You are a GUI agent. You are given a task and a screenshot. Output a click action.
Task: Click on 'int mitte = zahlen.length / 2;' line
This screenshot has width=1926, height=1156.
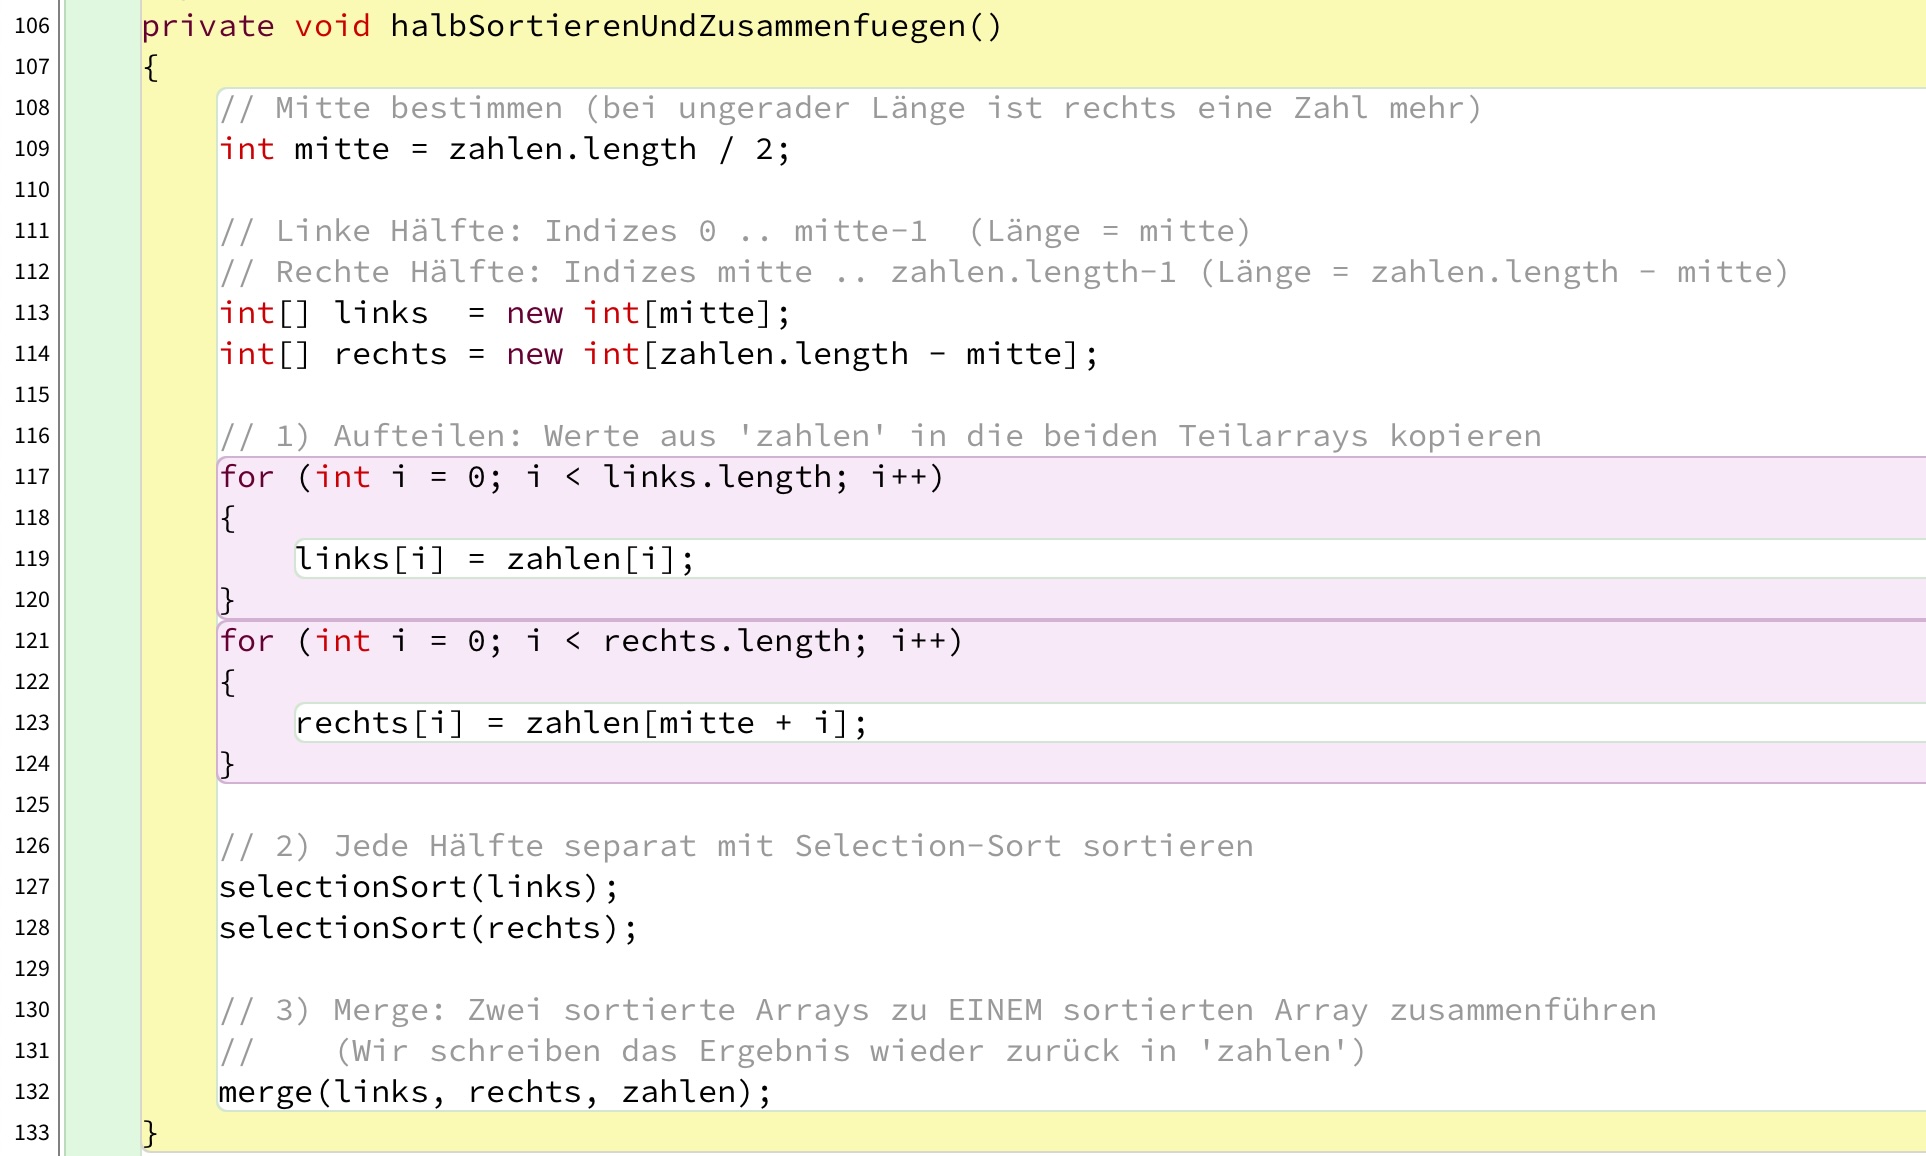click(504, 150)
